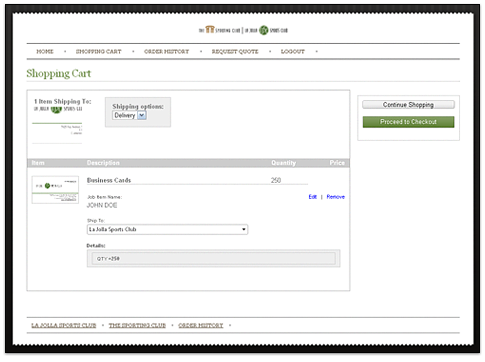485x362 pixels.
Task: Click the Business Cards item title
Action: [109, 180]
